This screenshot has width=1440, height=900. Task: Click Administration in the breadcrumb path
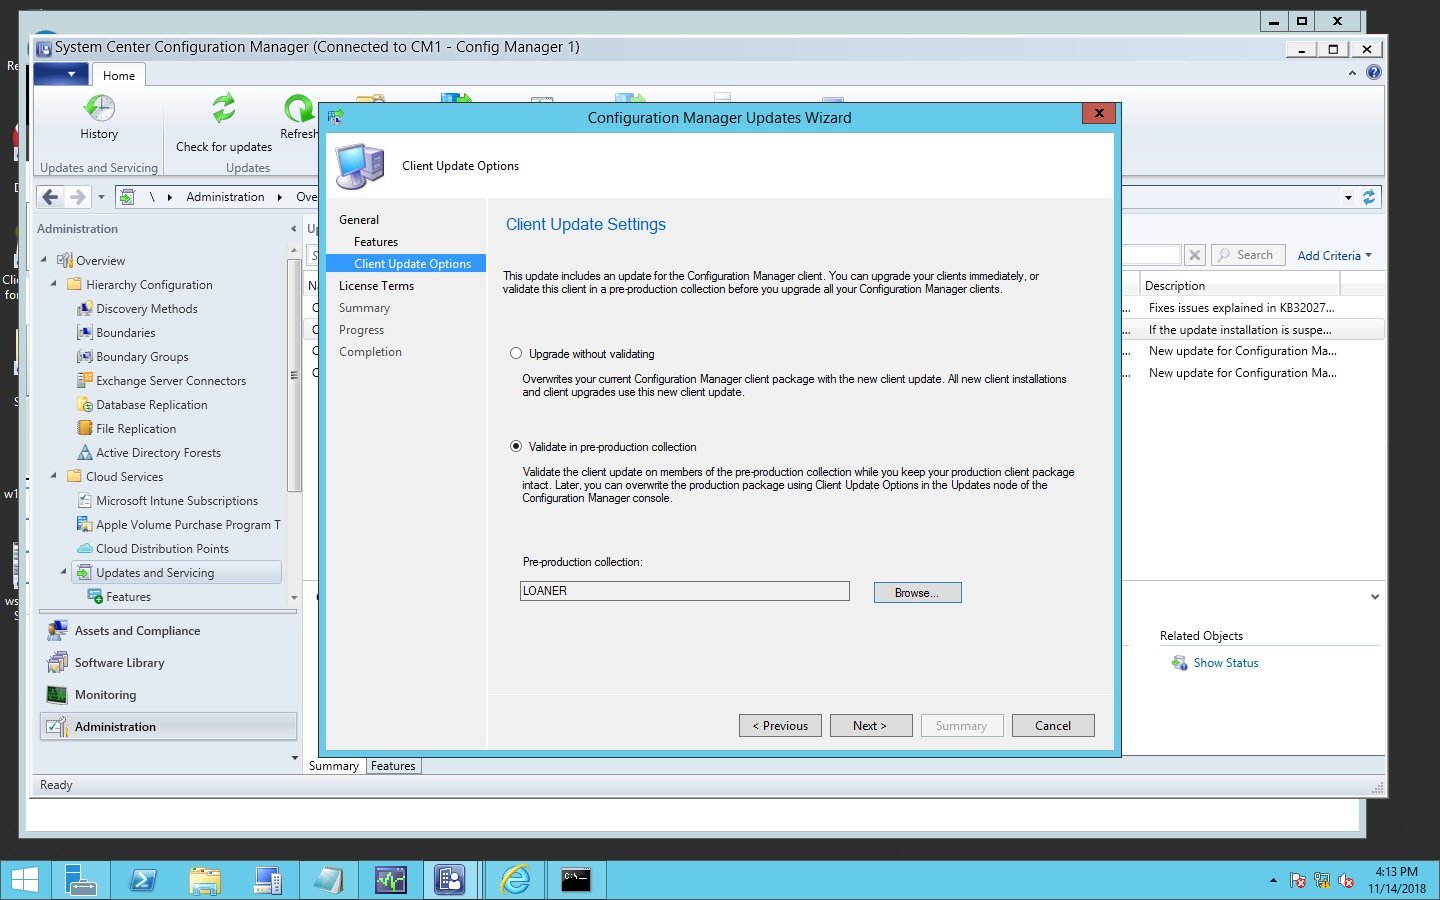pyautogui.click(x=225, y=197)
